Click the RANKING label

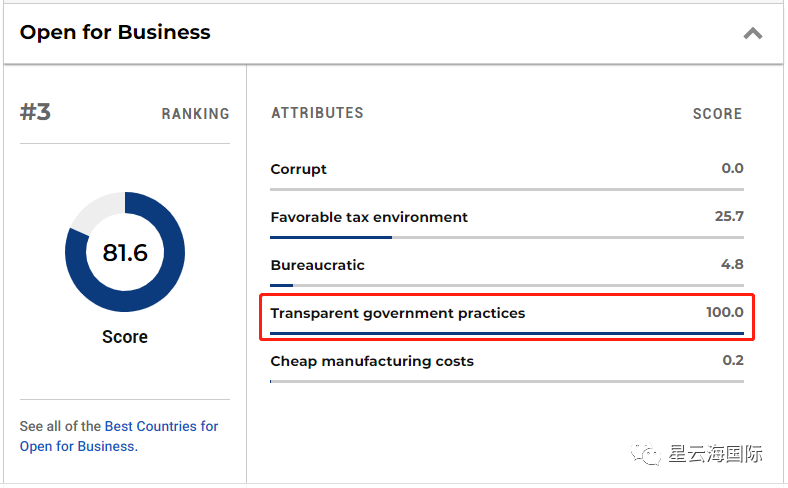pyautogui.click(x=195, y=114)
